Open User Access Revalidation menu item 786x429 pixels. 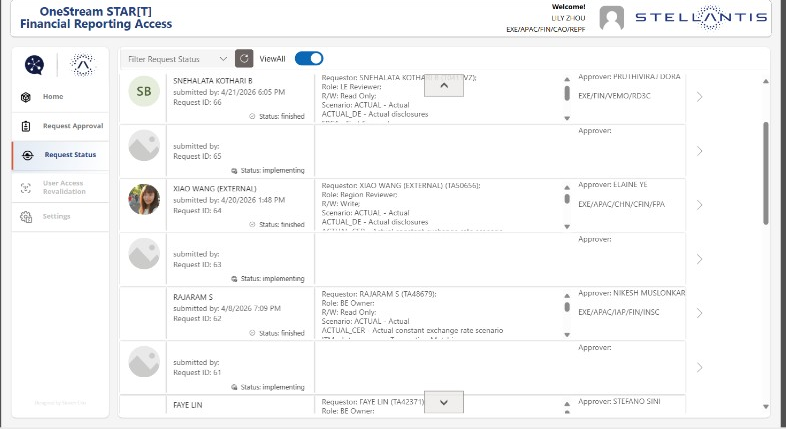click(x=60, y=187)
